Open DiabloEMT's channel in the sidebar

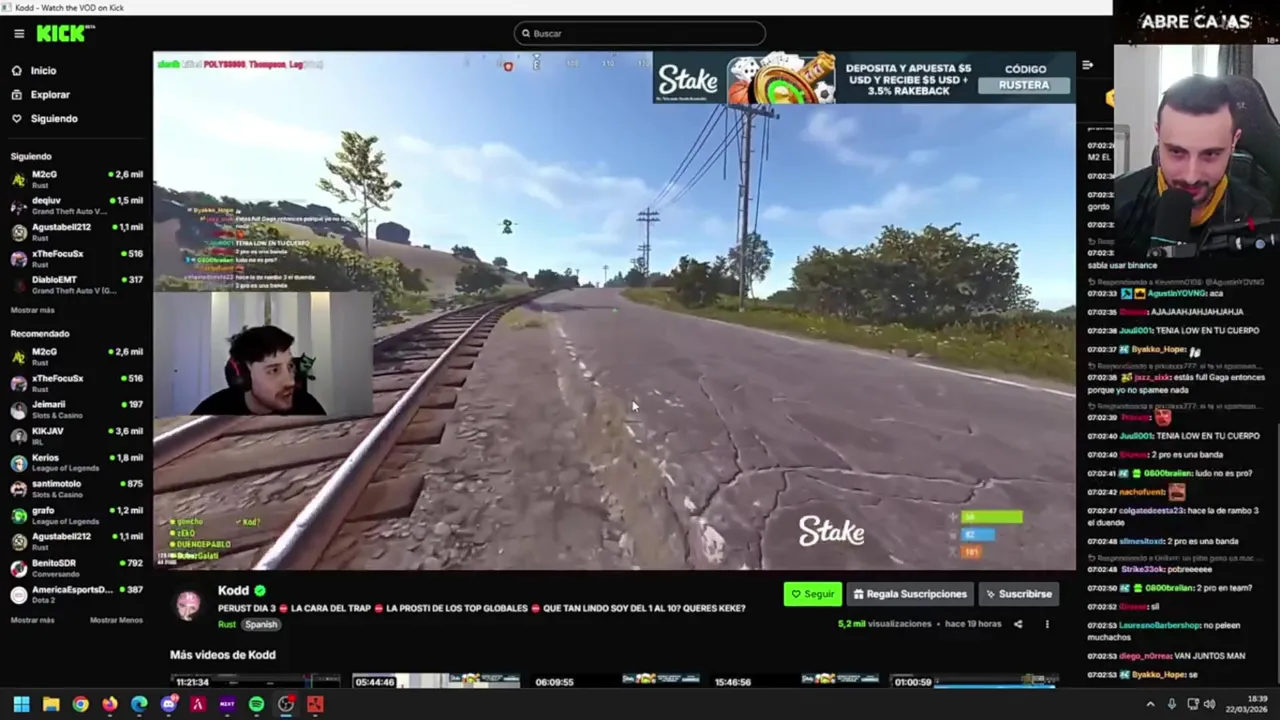coord(77,285)
